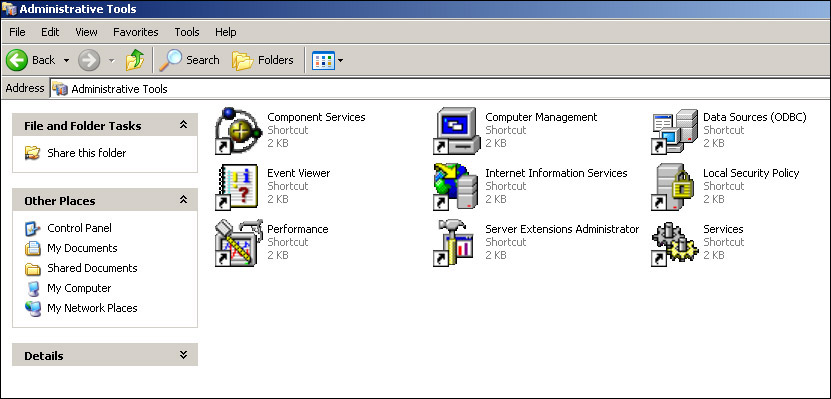Expand the Details panel
The height and width of the screenshot is (399, 831).
click(183, 355)
